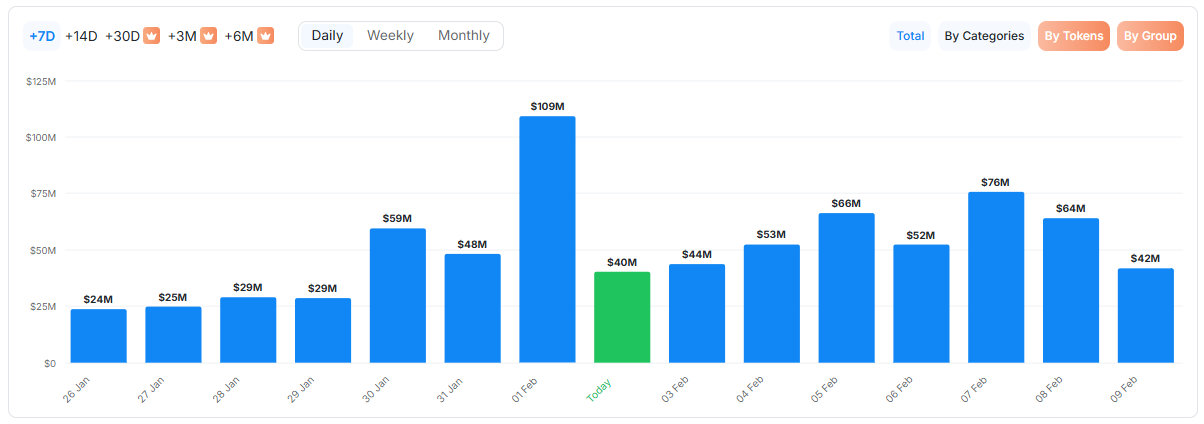
Task: Click the $24M bar for 26 Jan
Action: 99,336
